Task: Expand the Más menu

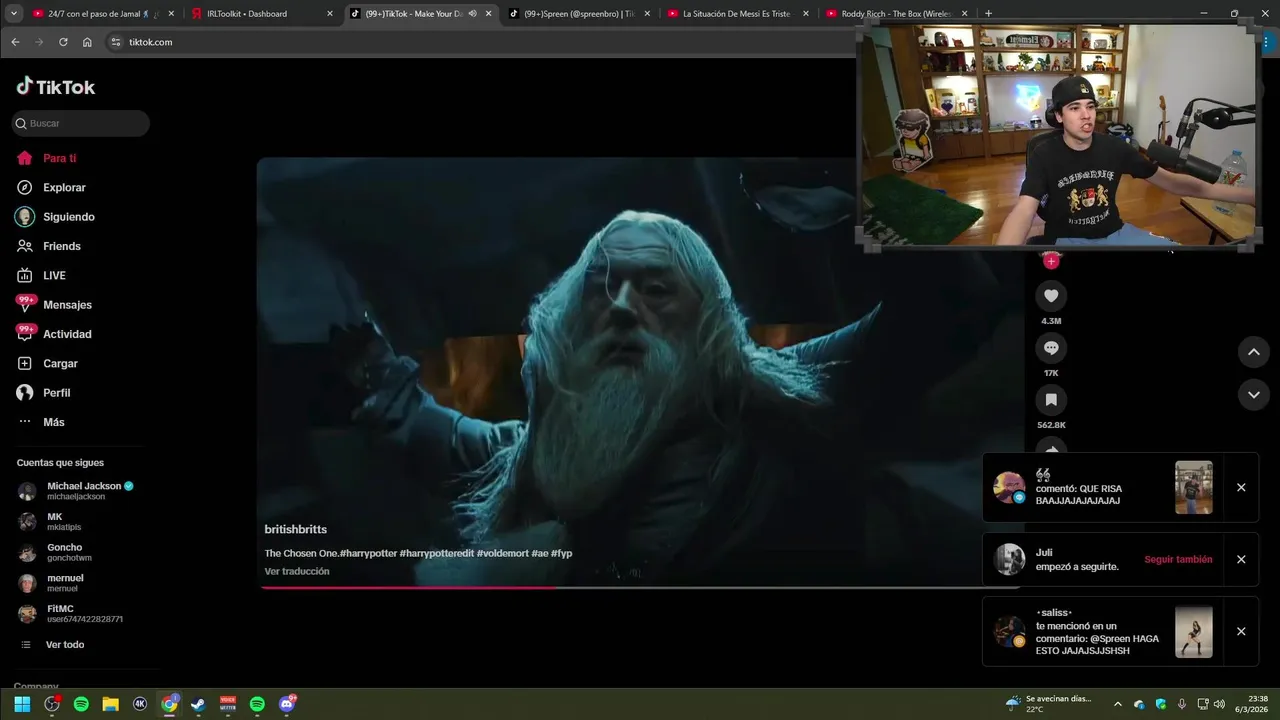Action: (41, 422)
